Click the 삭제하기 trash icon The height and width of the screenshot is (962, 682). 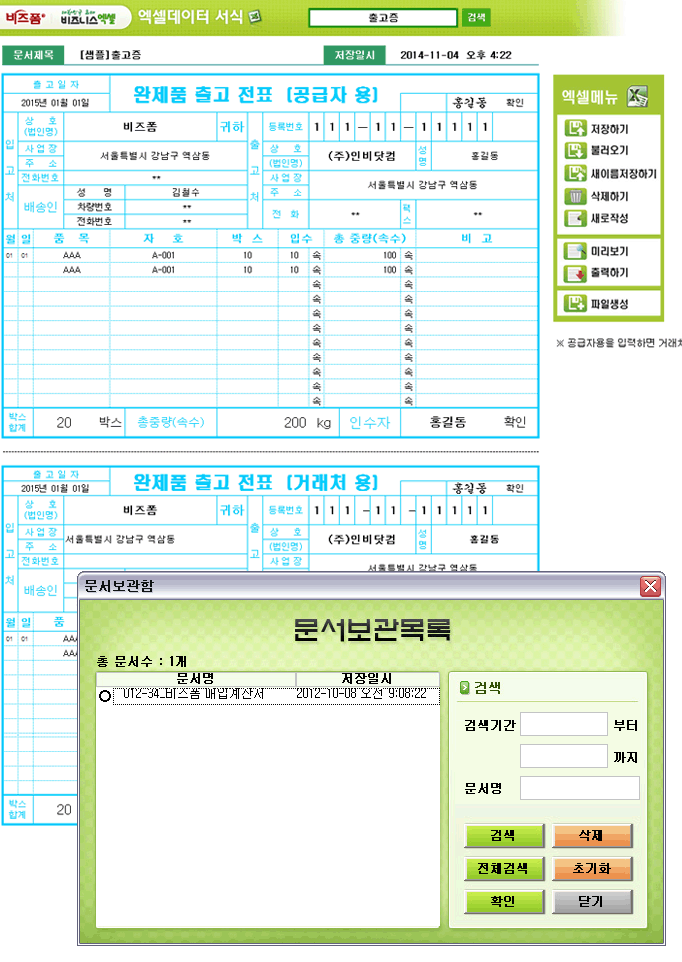point(575,196)
